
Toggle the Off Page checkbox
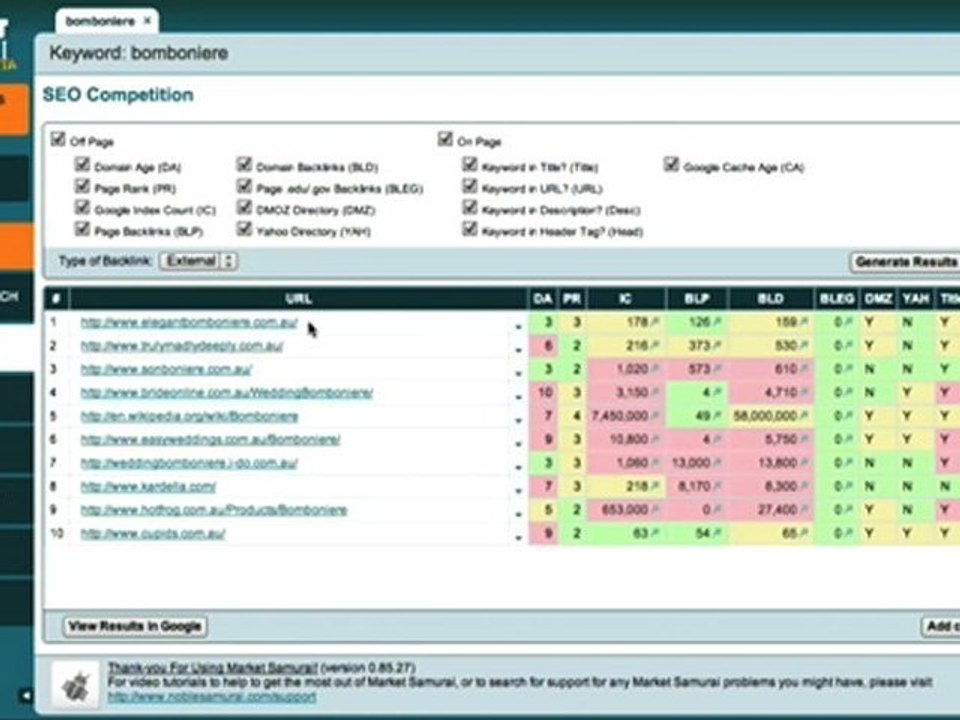pyautogui.click(x=58, y=139)
